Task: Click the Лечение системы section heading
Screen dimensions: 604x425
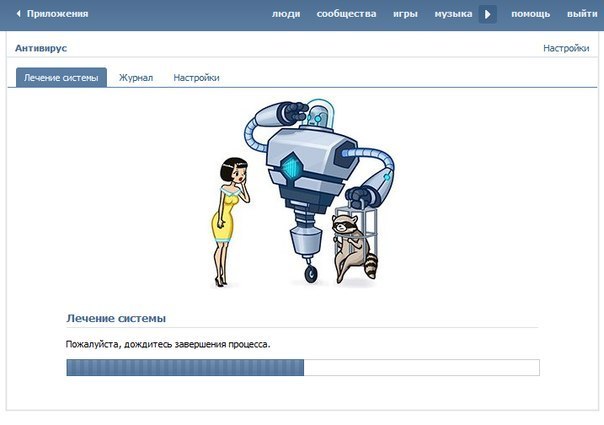Action: point(116,318)
